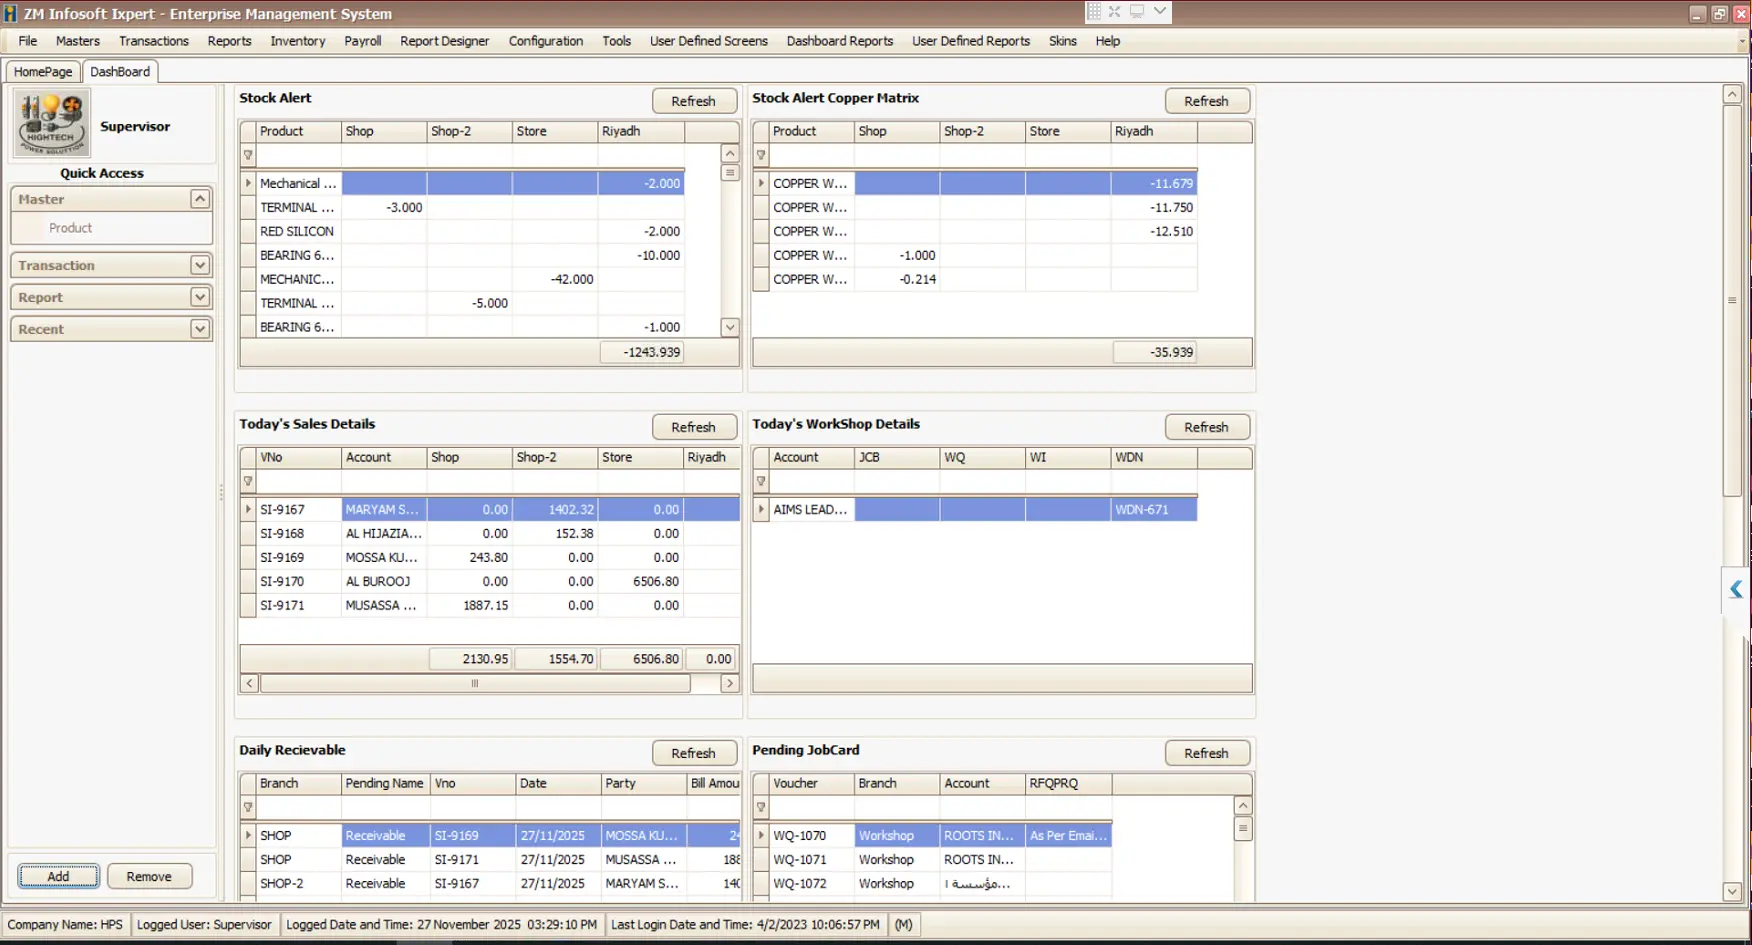Collapse the right side panel using the arrow

1735,590
